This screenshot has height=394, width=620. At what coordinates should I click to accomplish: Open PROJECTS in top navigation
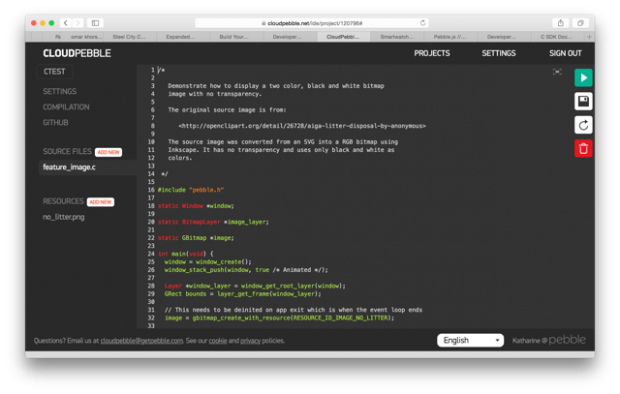pyautogui.click(x=432, y=53)
